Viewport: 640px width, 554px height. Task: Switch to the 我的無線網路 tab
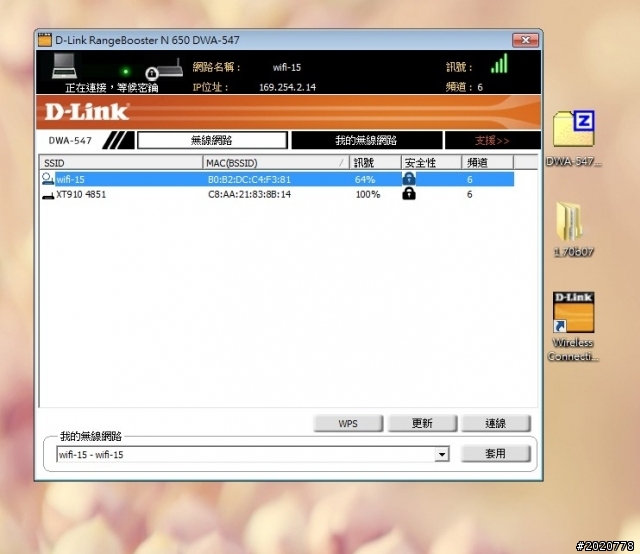click(366, 140)
